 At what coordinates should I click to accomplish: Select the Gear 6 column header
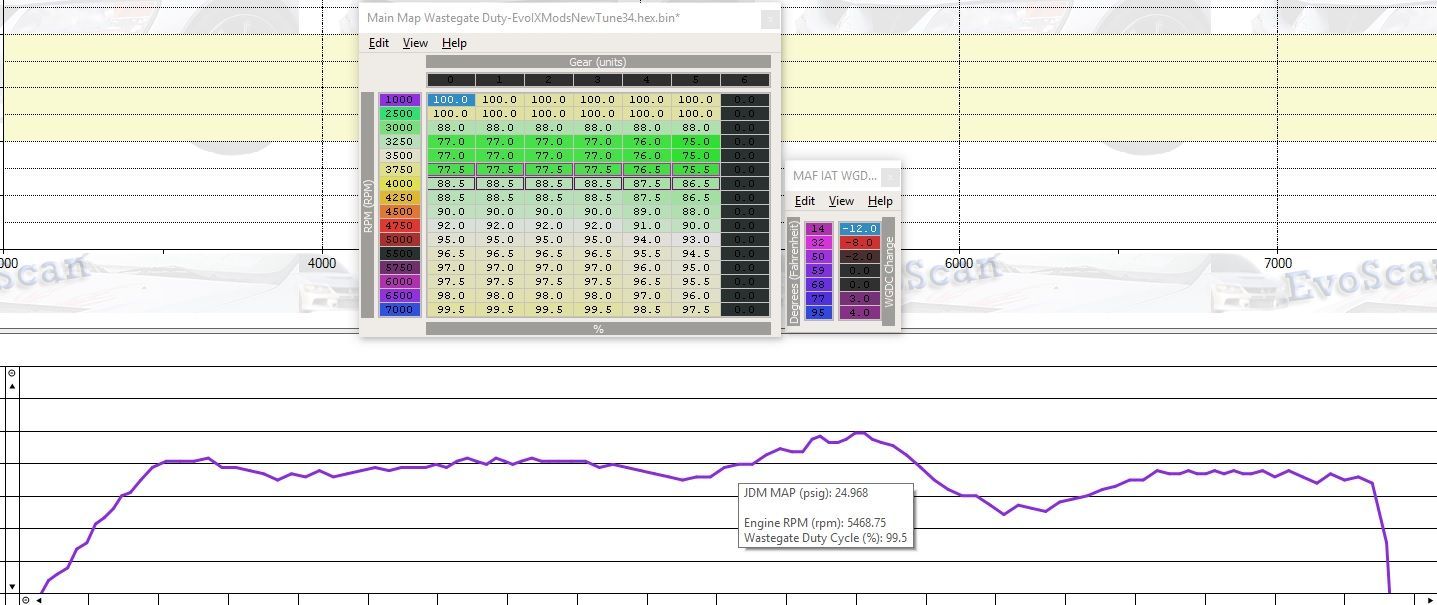[x=745, y=80]
